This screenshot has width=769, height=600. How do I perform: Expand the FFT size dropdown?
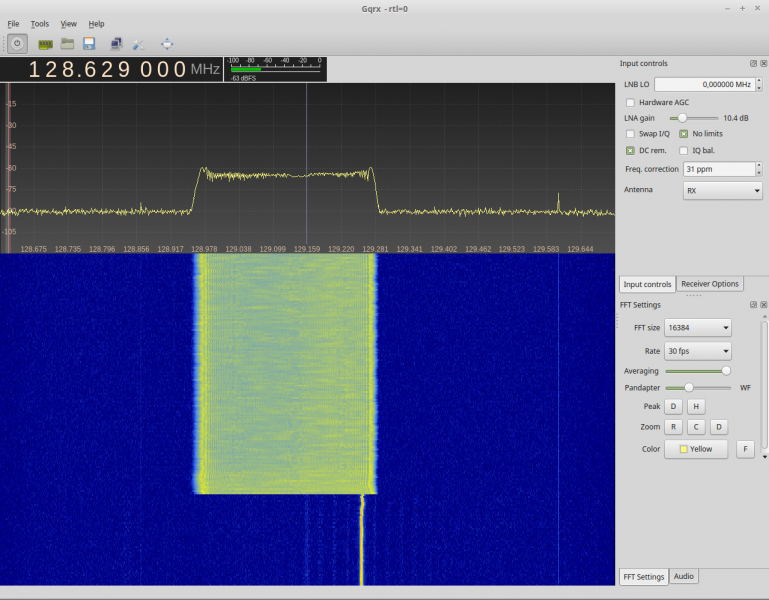[697, 328]
